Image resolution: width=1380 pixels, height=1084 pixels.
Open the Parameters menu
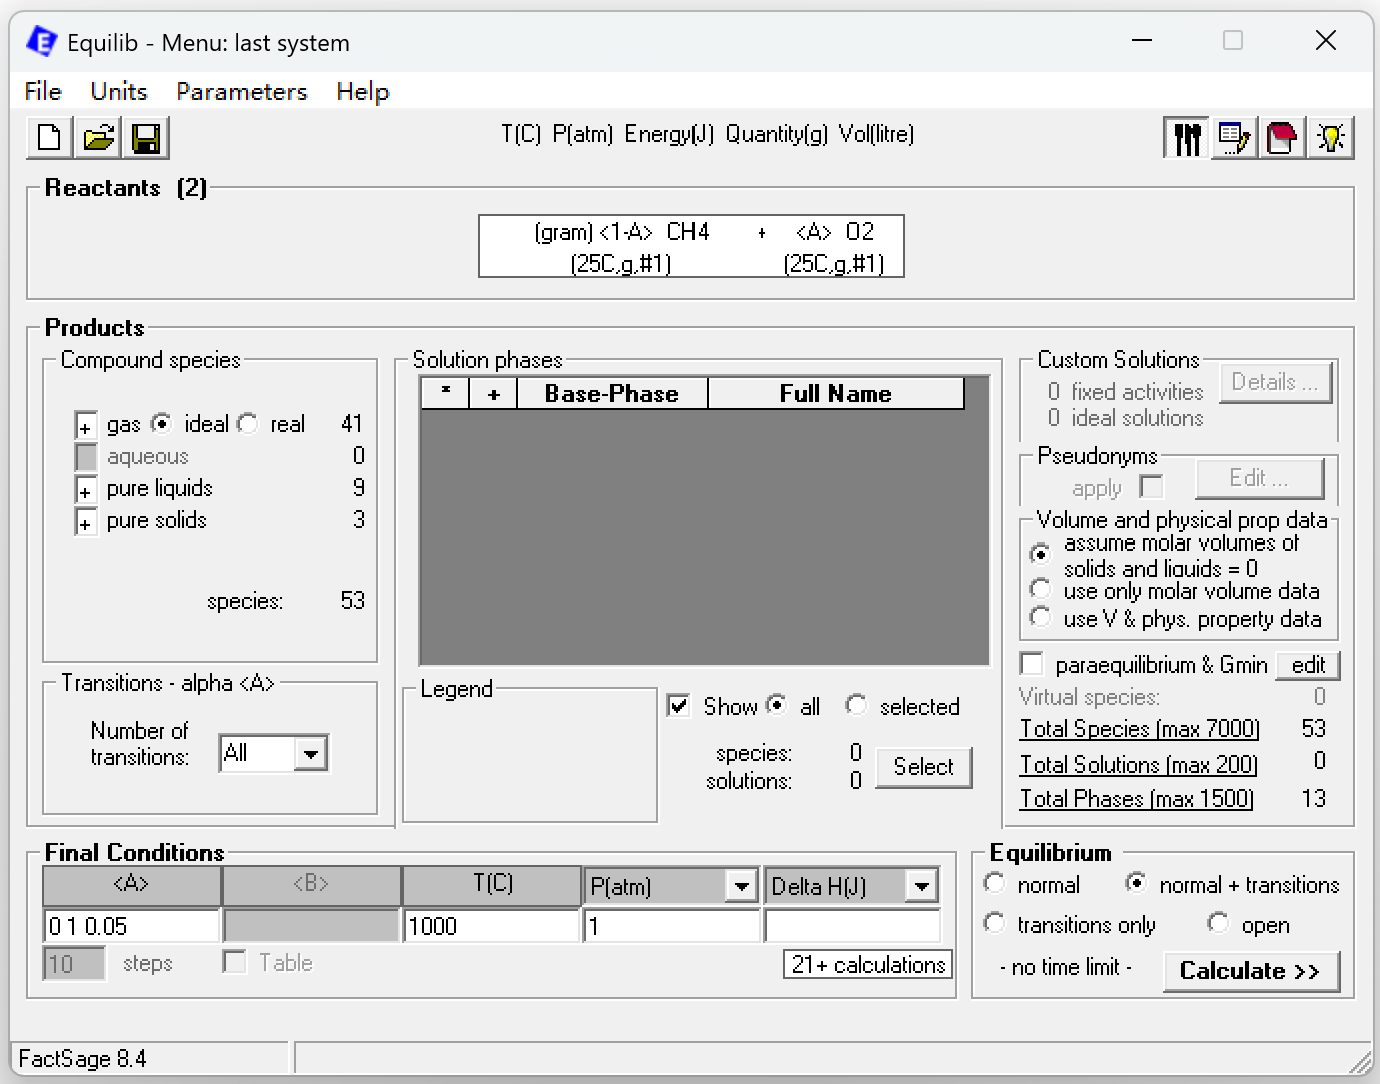tap(241, 91)
